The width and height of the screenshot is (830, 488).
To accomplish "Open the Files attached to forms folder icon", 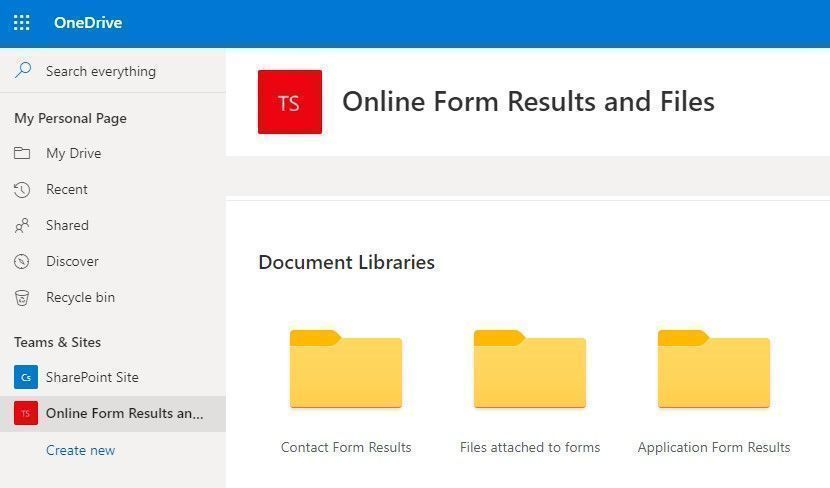I will pos(530,369).
